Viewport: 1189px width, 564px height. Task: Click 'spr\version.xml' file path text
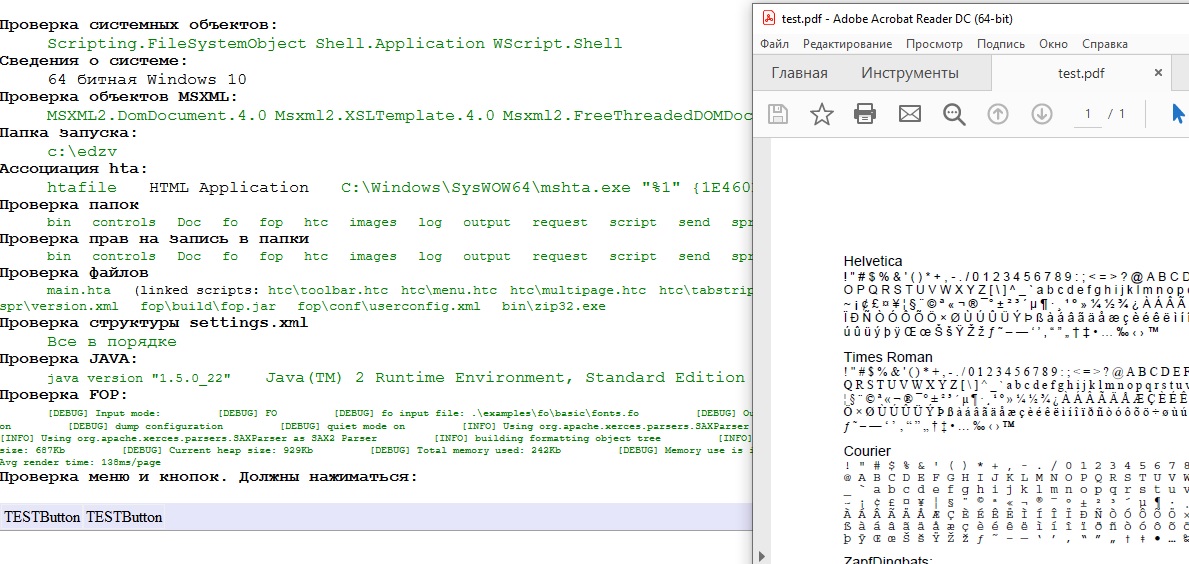[59, 307]
